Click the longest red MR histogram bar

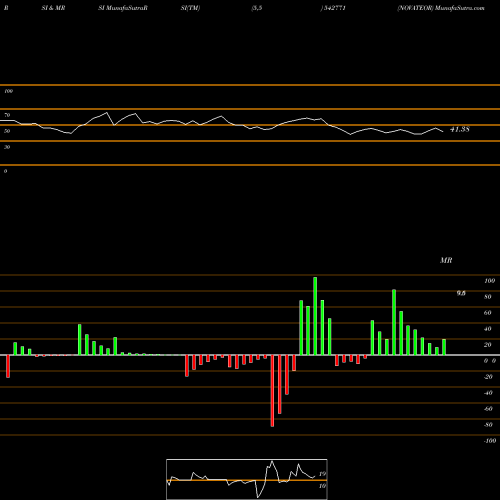pos(272,391)
